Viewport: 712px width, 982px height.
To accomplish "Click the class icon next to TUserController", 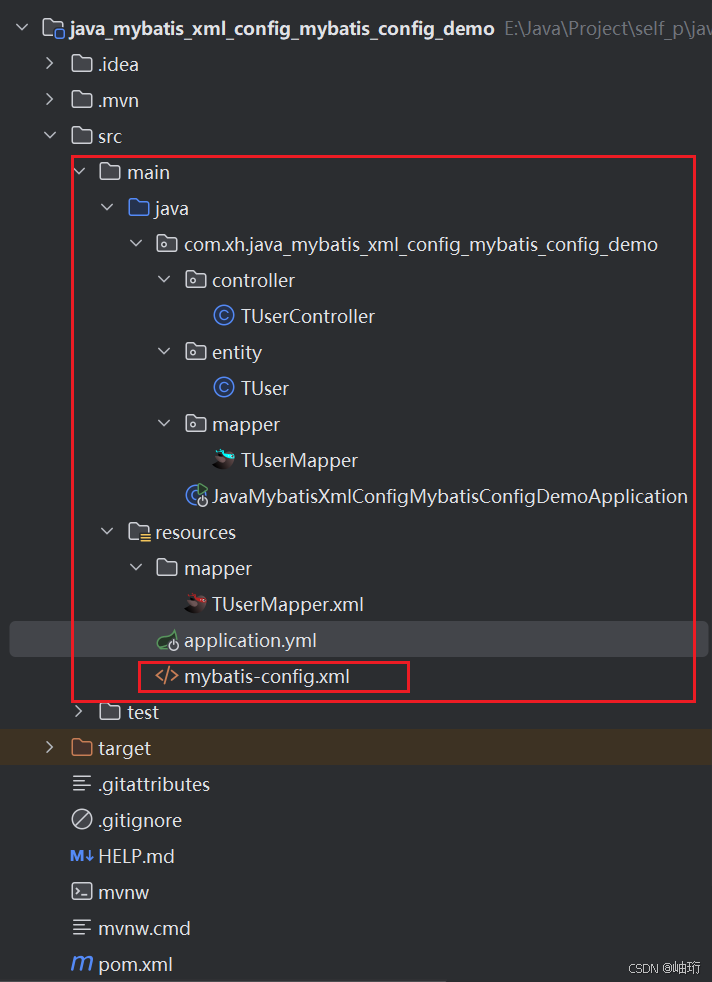I will [224, 316].
